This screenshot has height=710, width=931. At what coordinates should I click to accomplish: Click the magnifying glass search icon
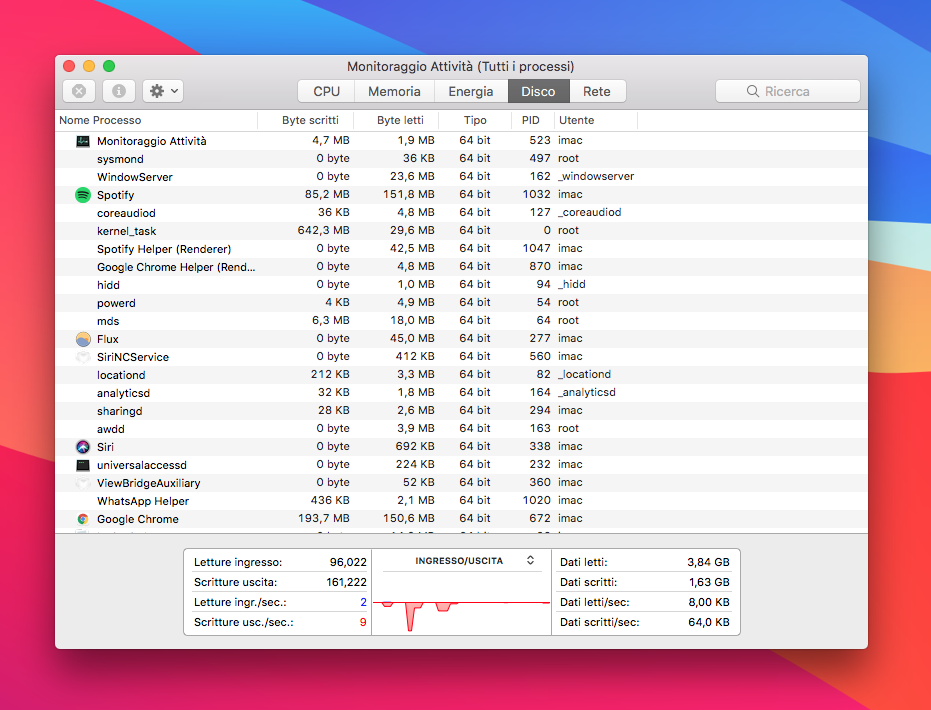click(x=752, y=91)
